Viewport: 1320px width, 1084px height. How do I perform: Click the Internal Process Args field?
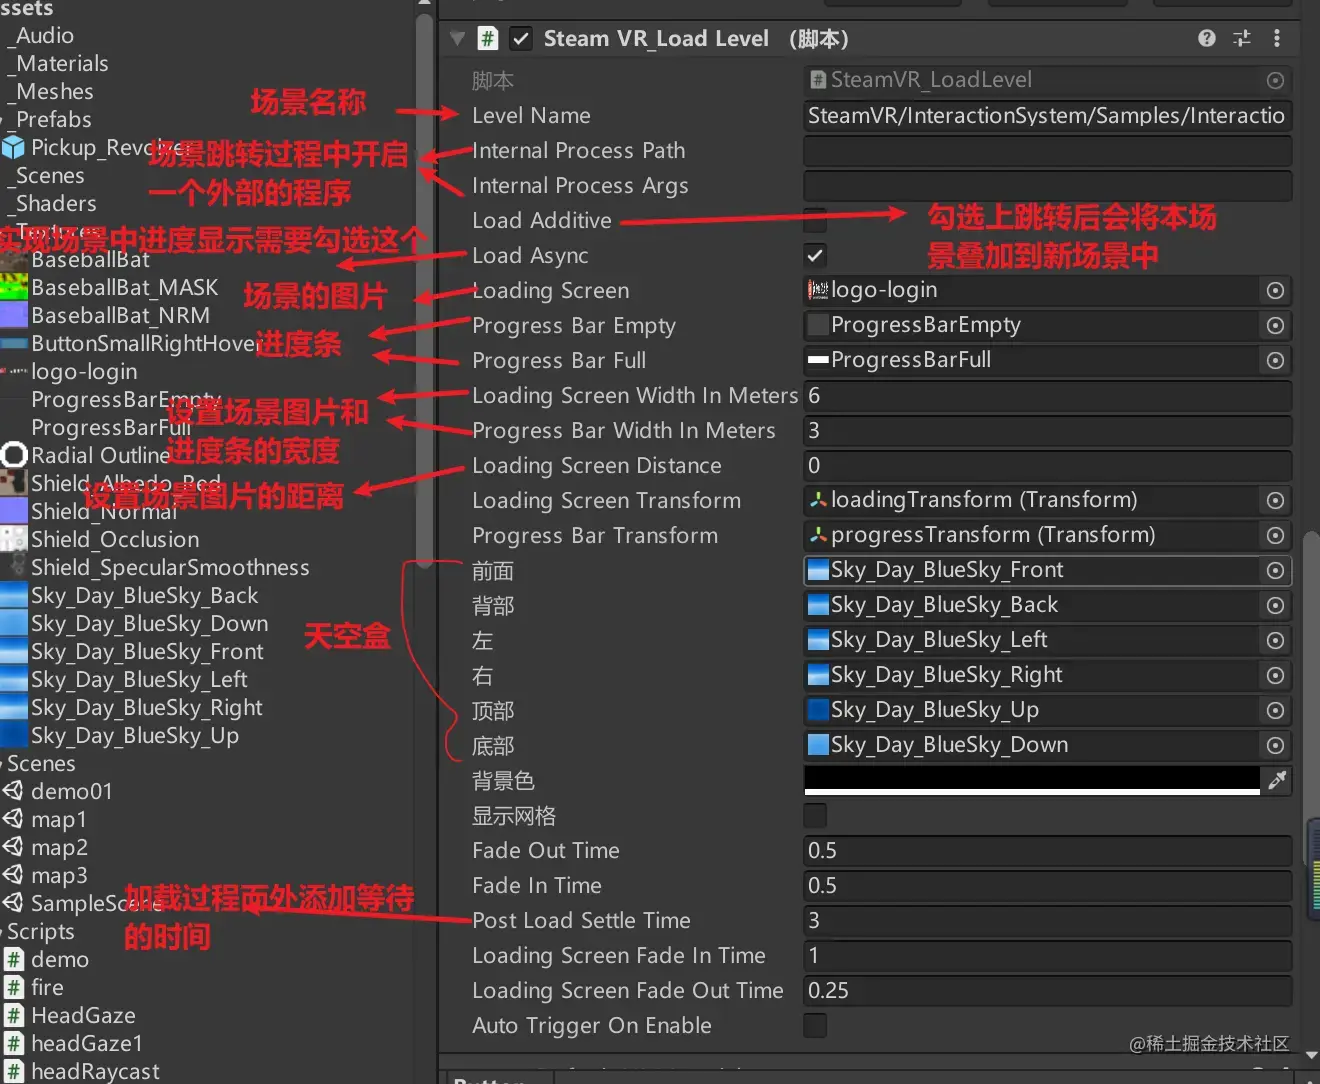pos(1047,185)
